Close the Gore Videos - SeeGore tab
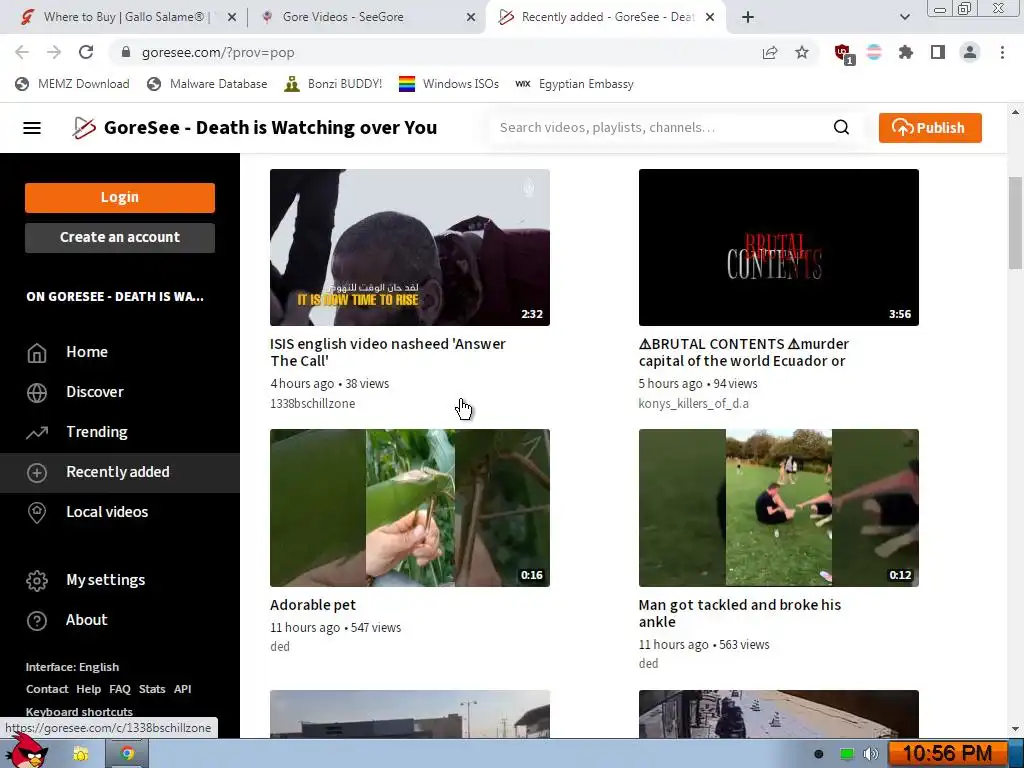This screenshot has height=768, width=1024. (x=471, y=17)
